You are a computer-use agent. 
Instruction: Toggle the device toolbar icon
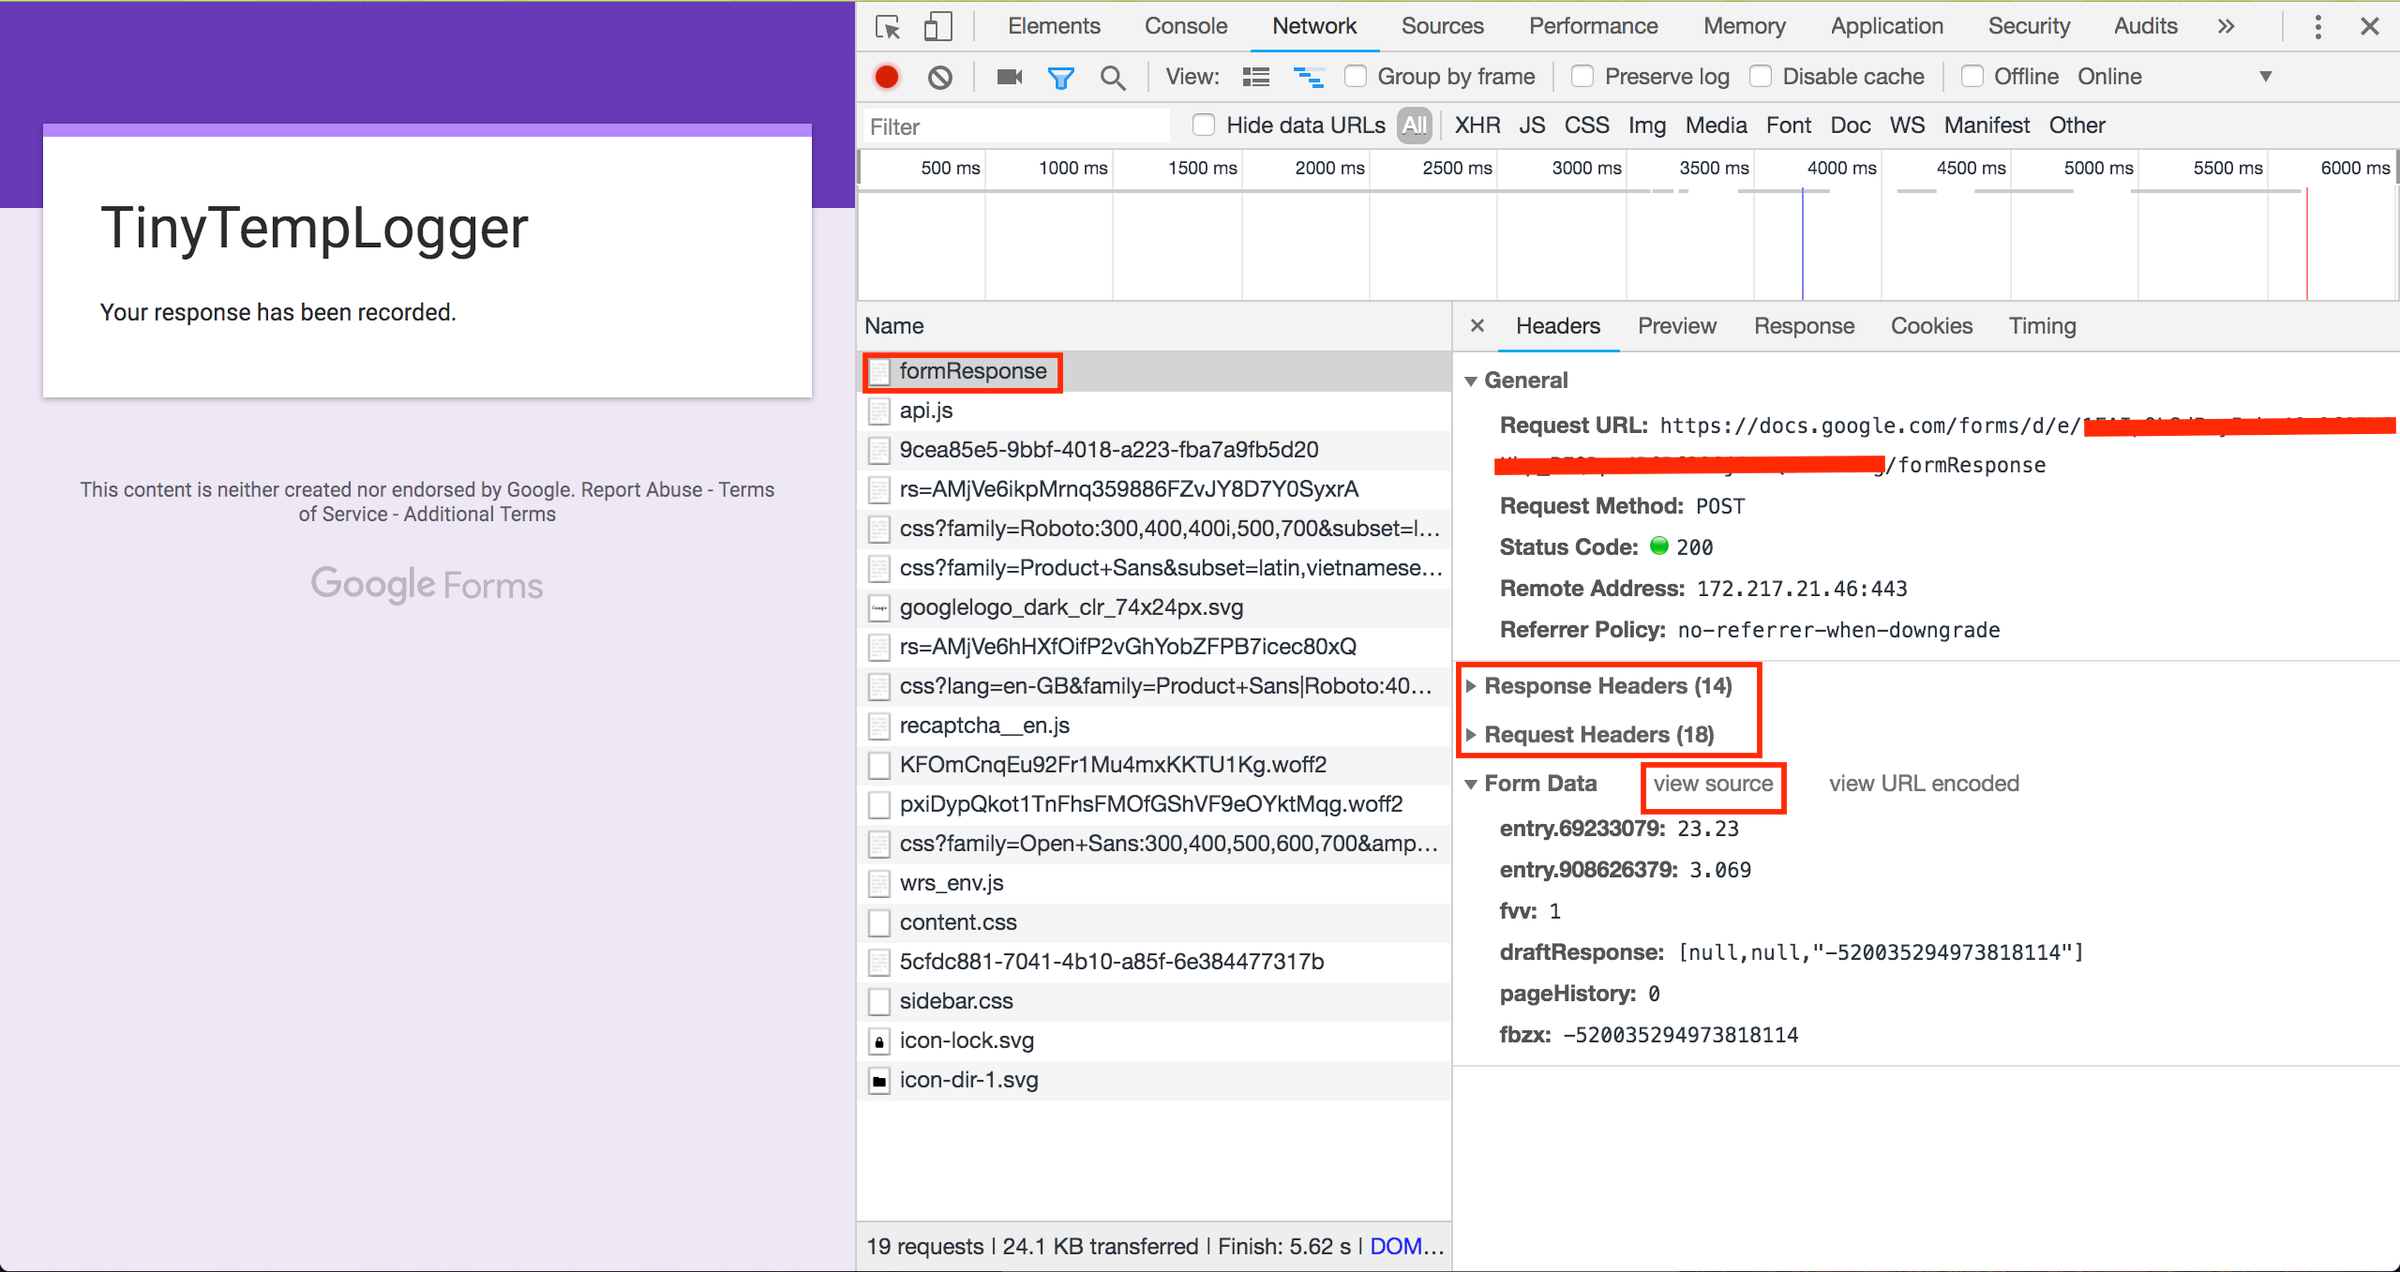[937, 27]
